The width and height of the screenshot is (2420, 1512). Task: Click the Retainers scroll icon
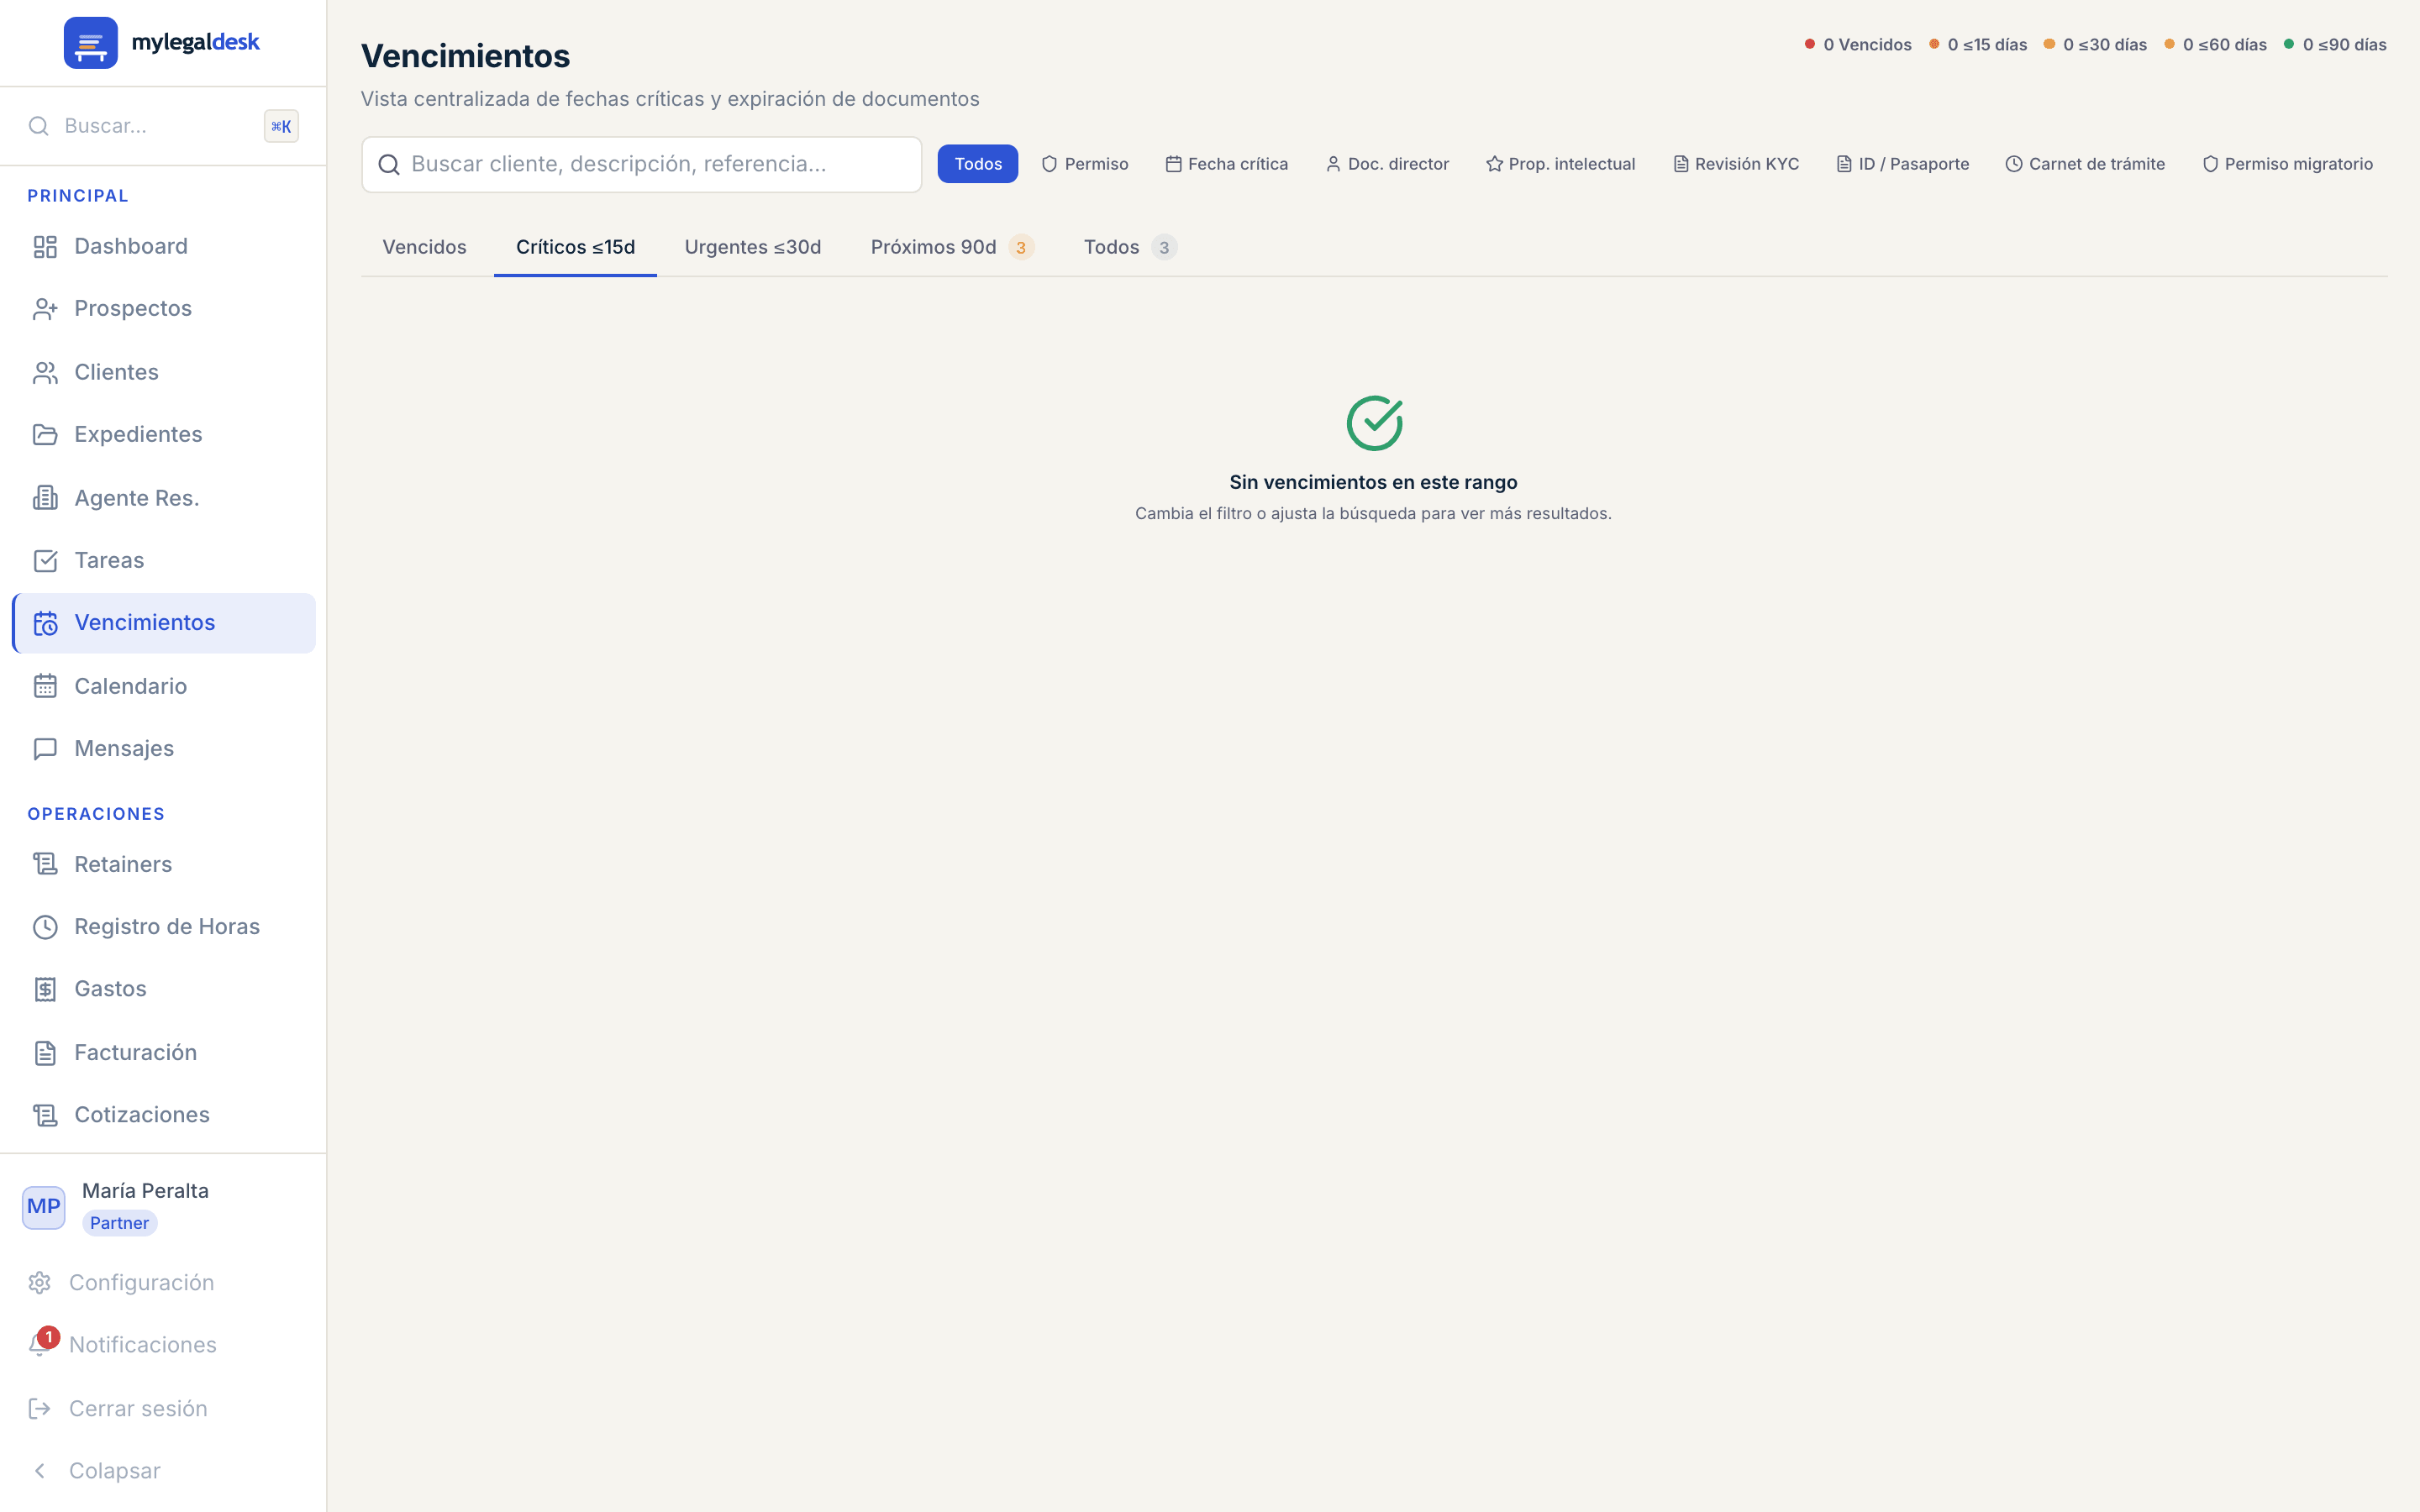(x=45, y=864)
